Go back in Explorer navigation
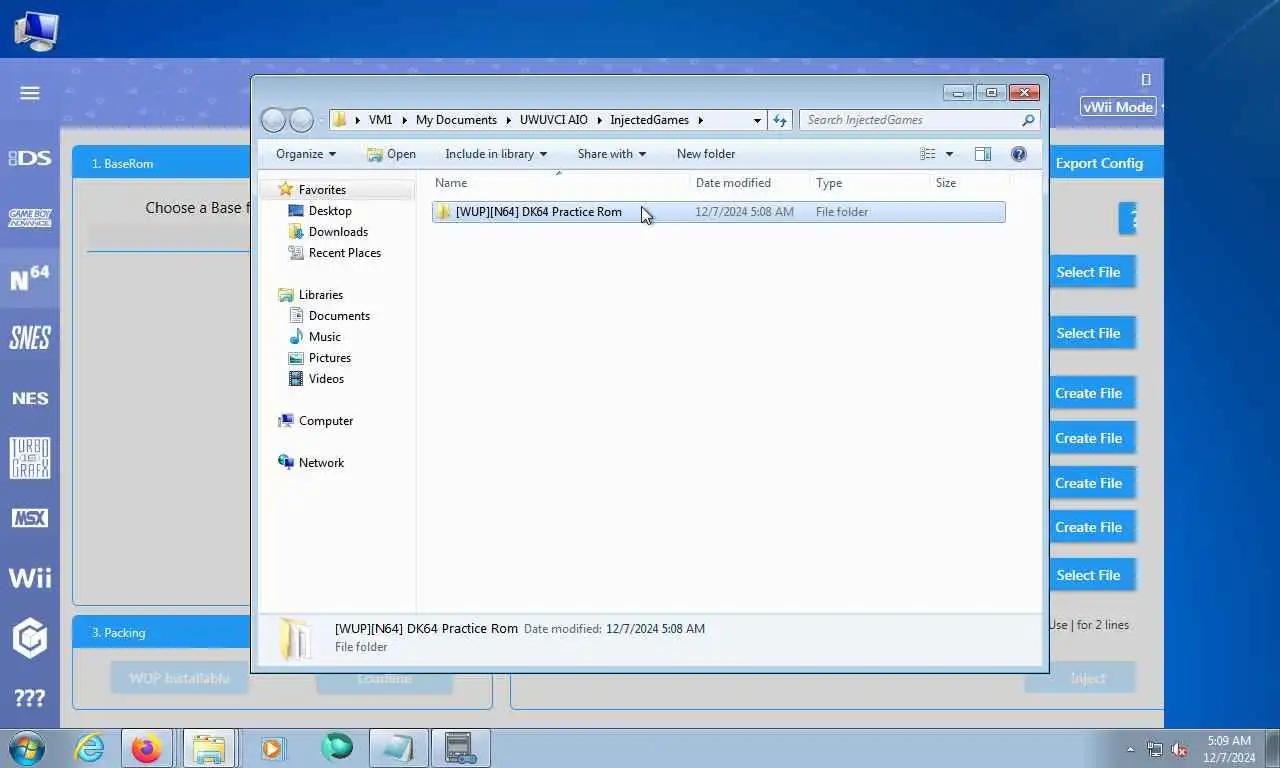 coord(273,120)
